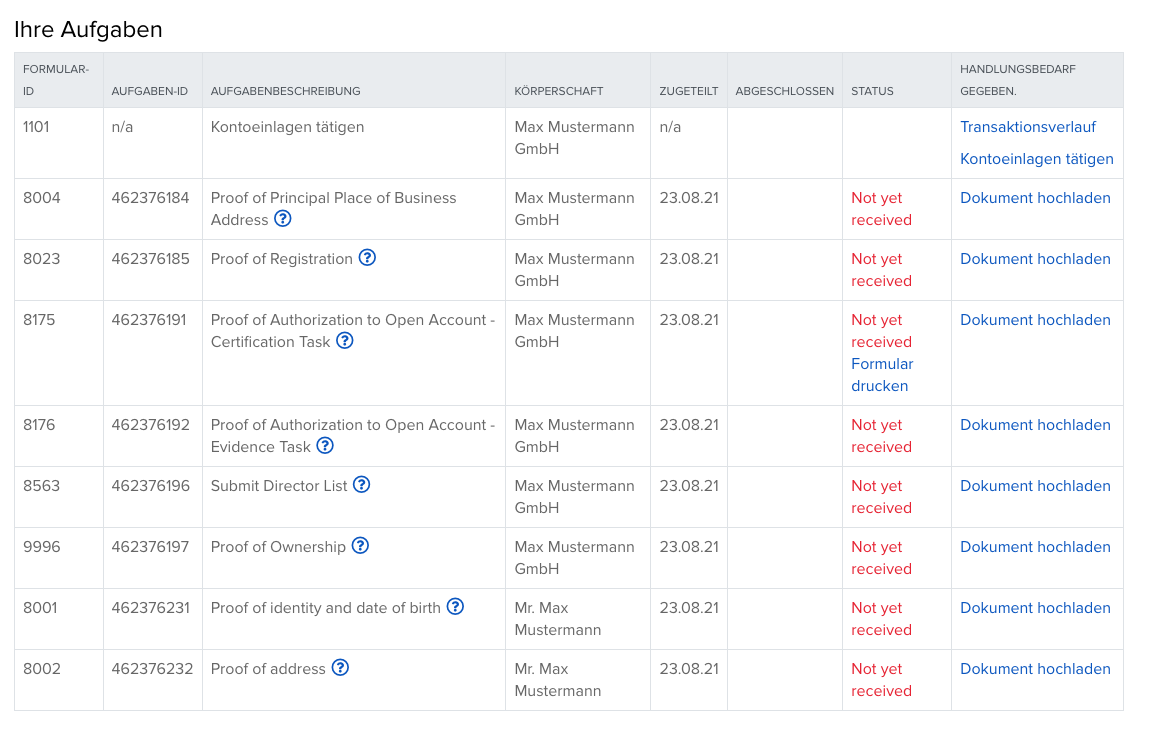Click Dokument hochladen for form 8004
This screenshot has width=1154, height=741.
point(1035,198)
